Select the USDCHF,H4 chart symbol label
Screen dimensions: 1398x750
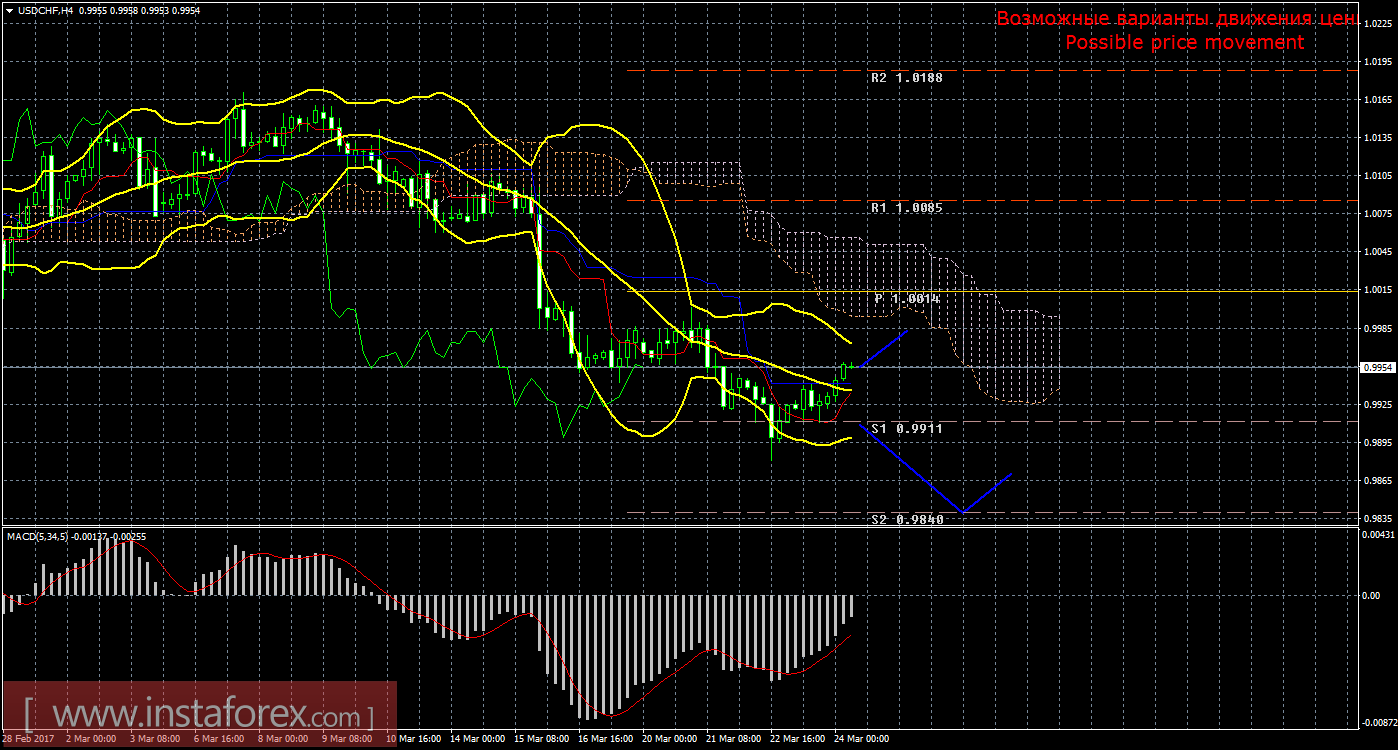tap(48, 10)
